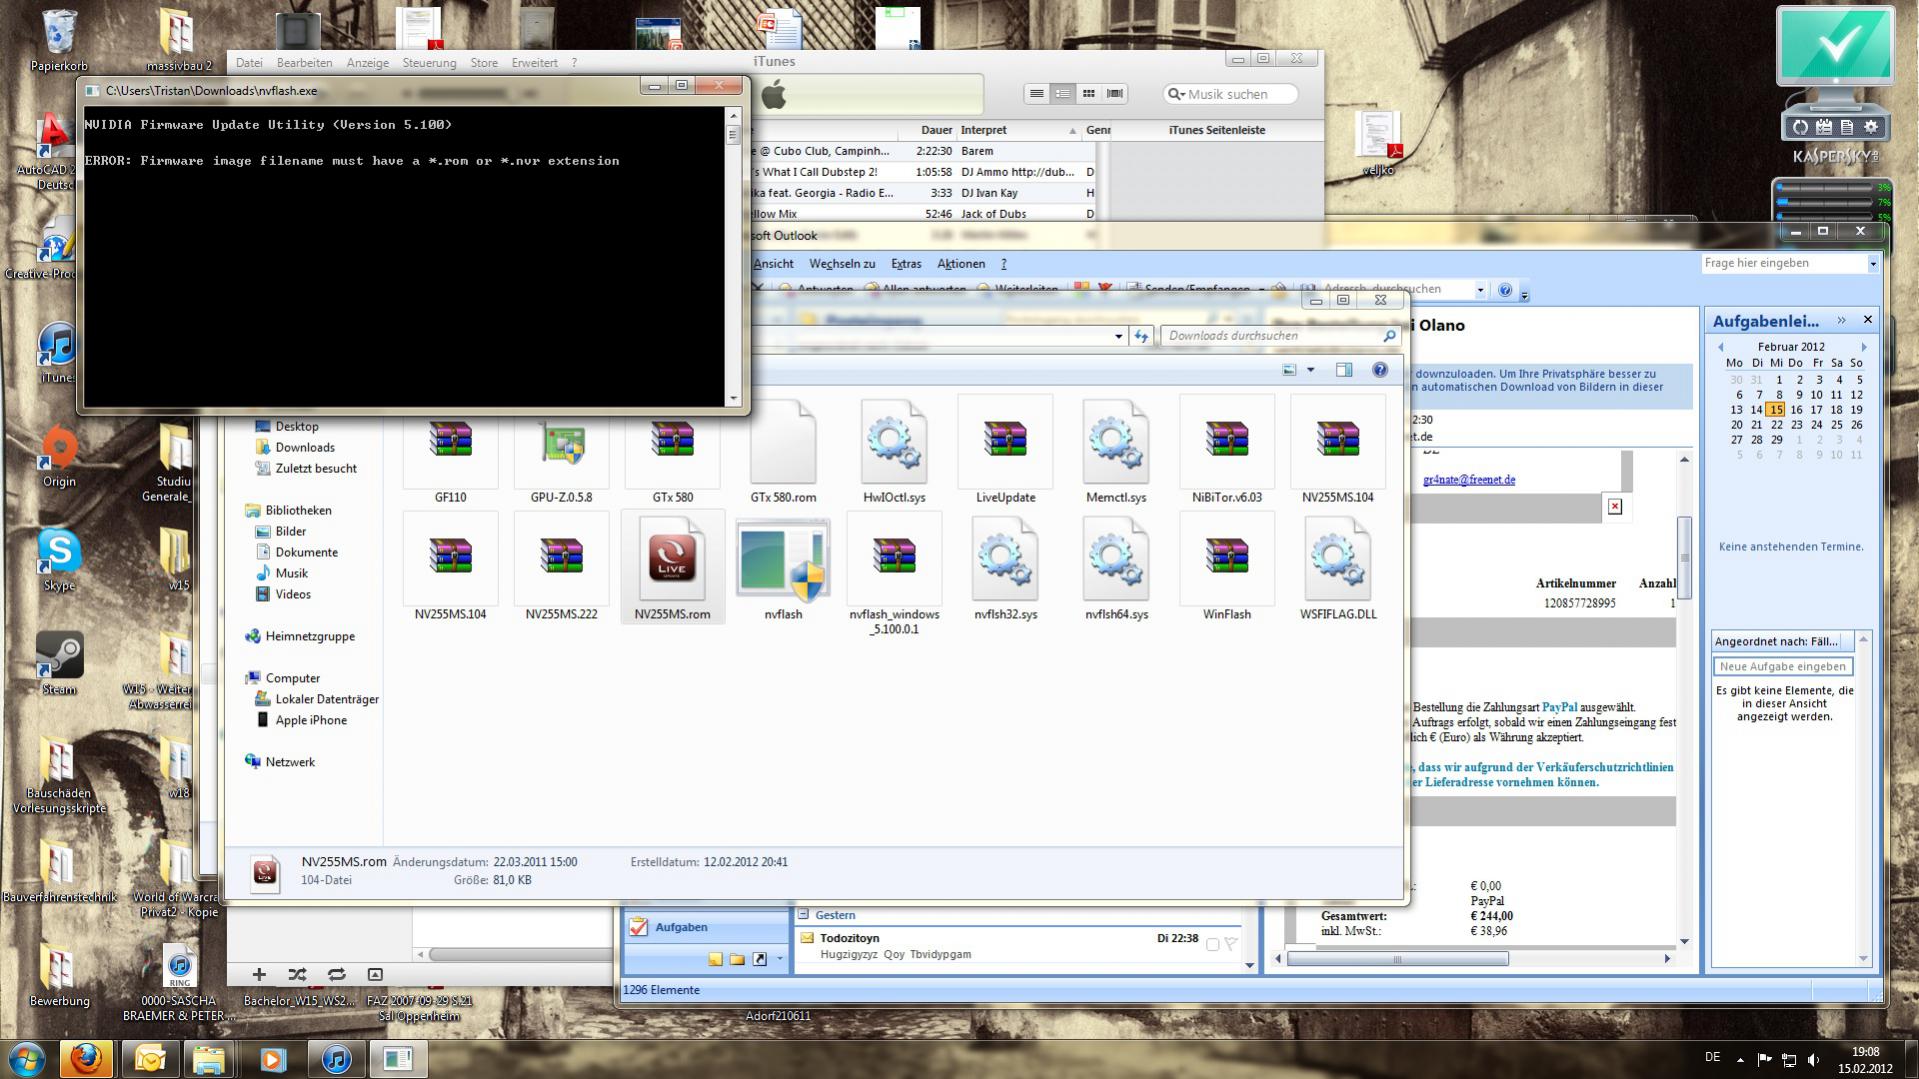Toggle shuffle in iTunes
1919x1079 pixels.
tap(297, 974)
